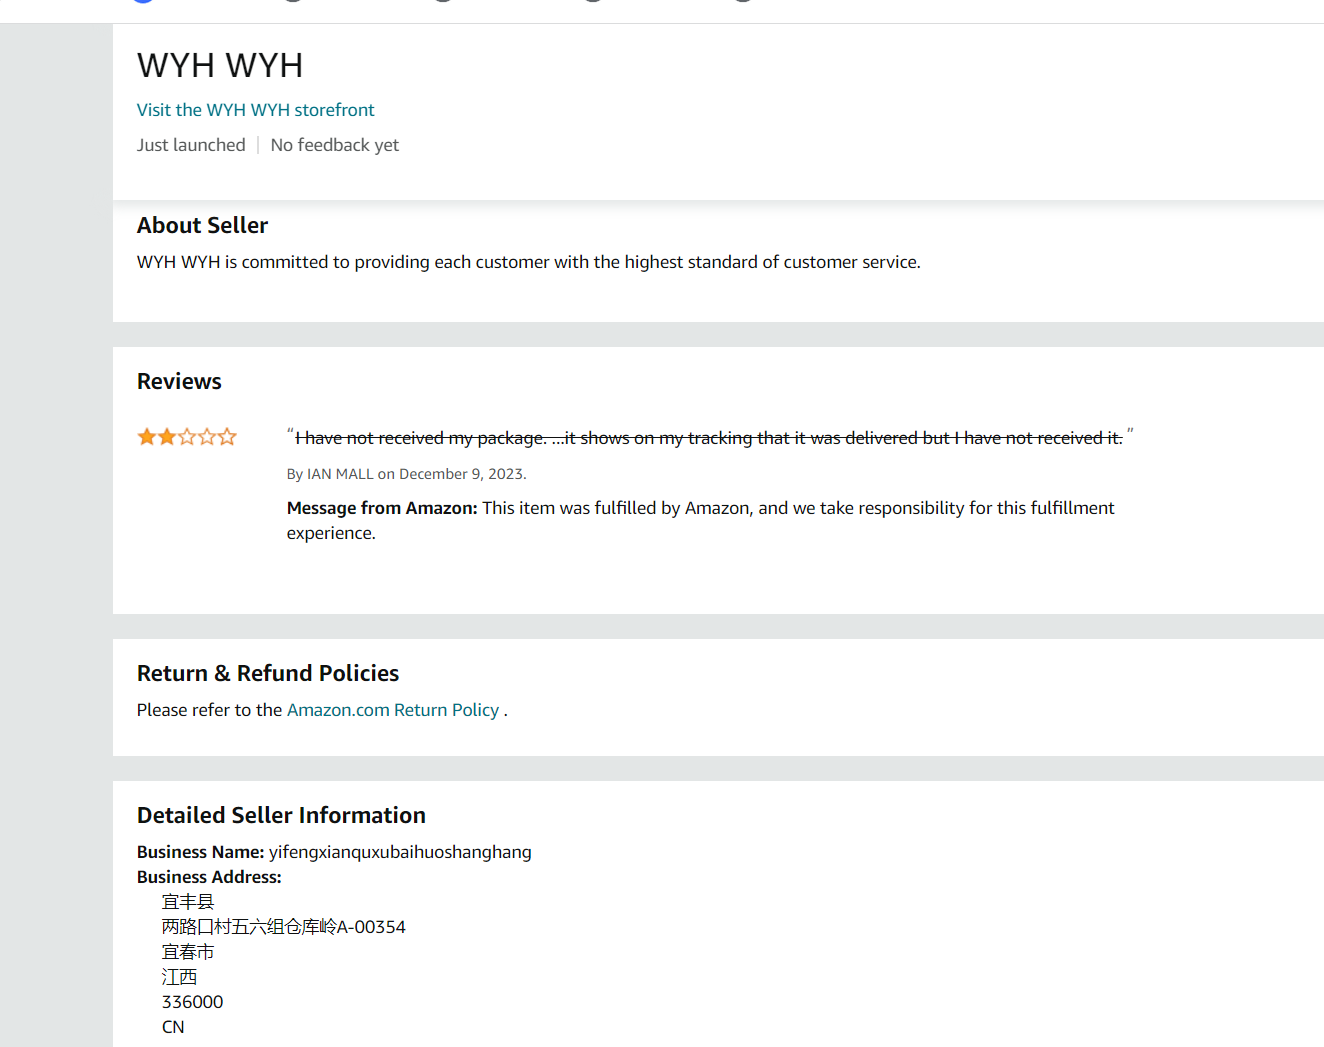Click the 江西 province line
The height and width of the screenshot is (1047, 1324).
pos(179,977)
